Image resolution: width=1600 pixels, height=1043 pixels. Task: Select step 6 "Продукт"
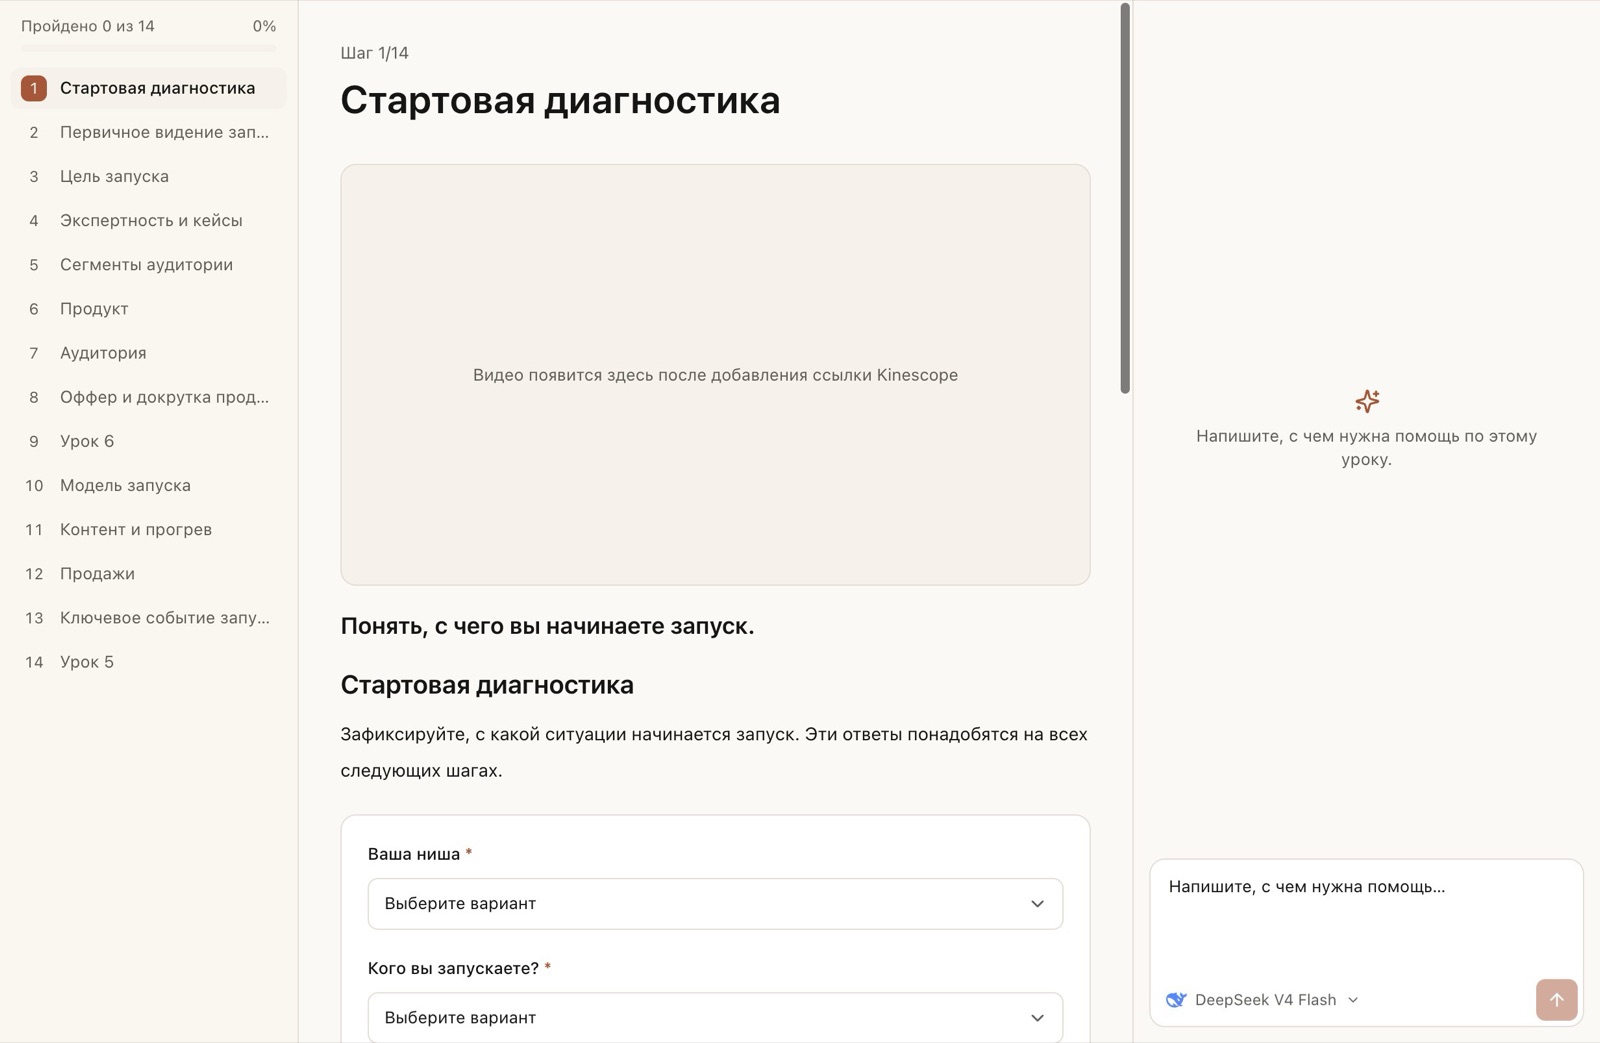(149, 308)
